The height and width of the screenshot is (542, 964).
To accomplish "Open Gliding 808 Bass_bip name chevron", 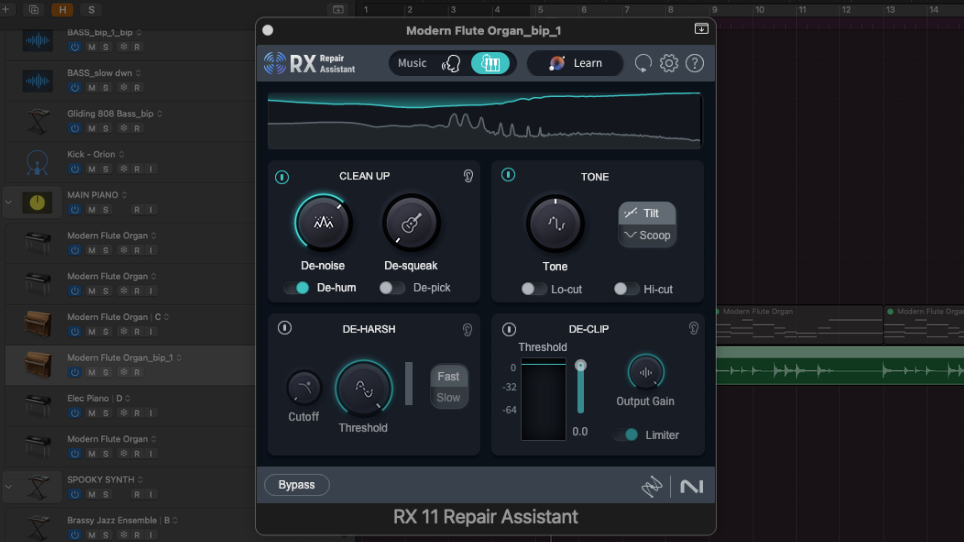I will tap(160, 114).
